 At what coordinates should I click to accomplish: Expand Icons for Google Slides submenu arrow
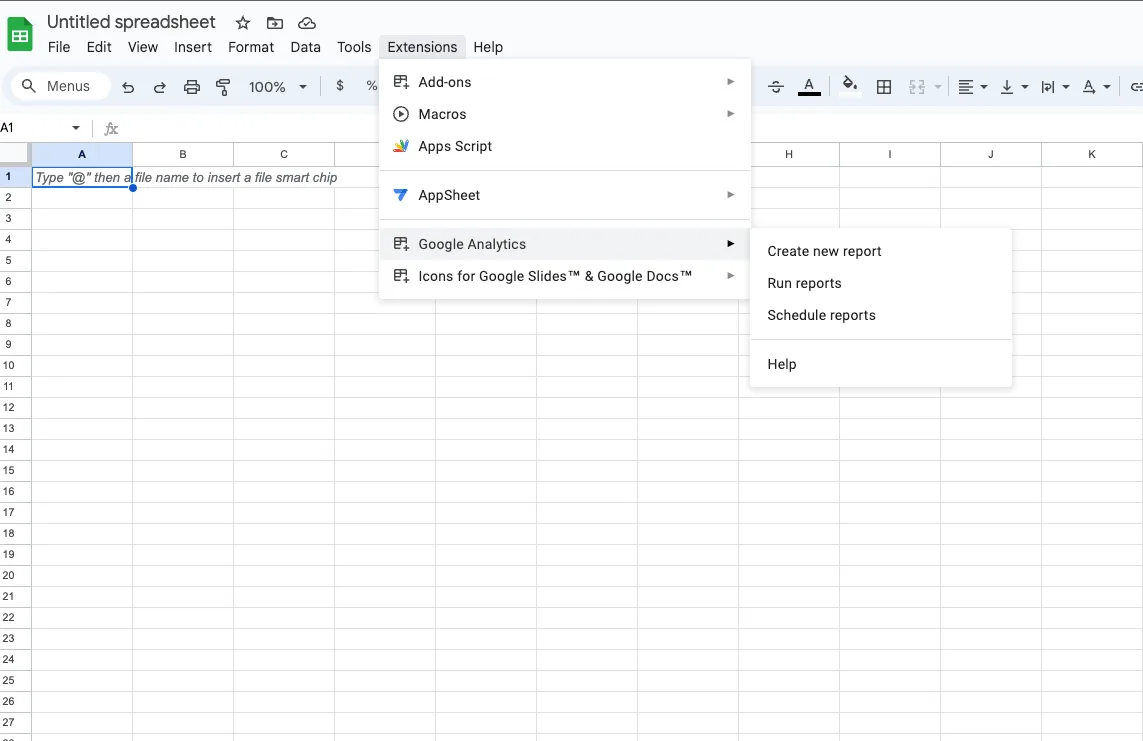pos(730,275)
